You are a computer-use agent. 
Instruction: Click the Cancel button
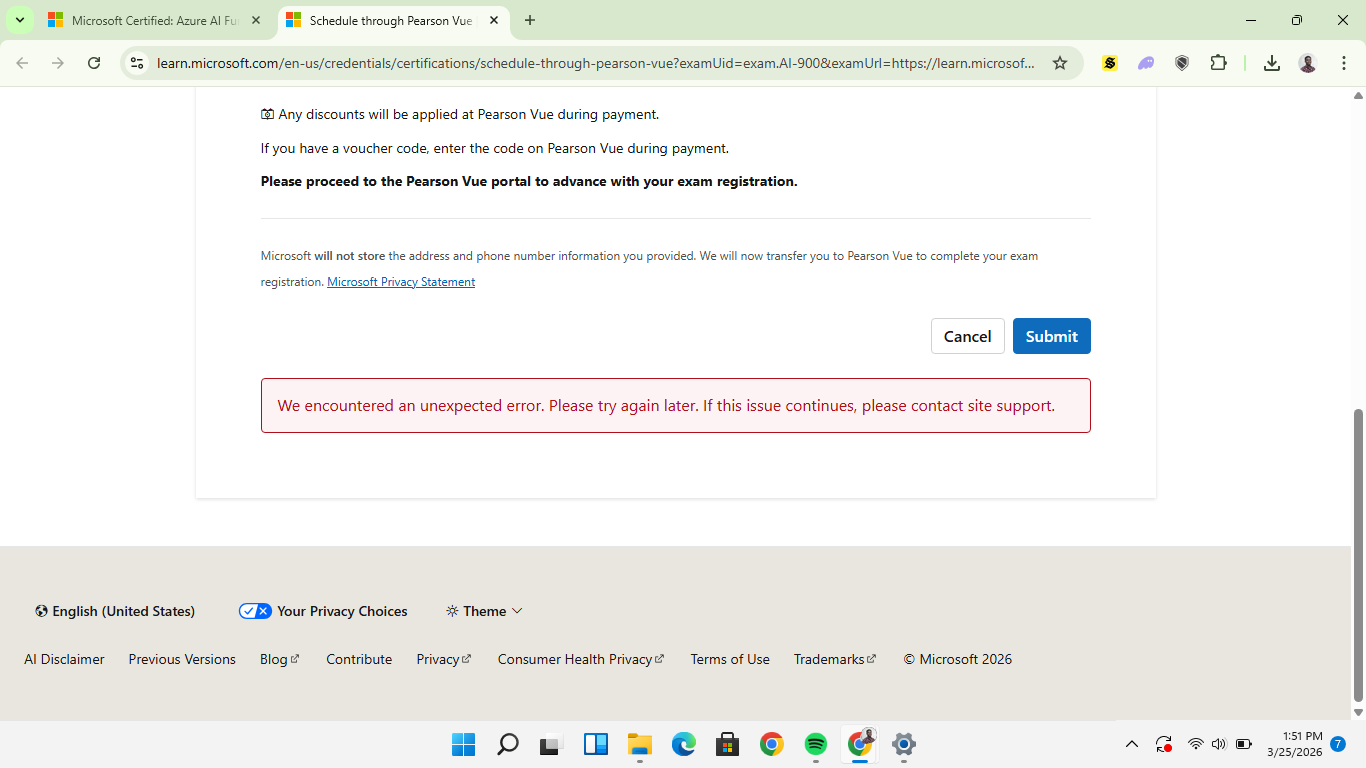[x=968, y=336]
